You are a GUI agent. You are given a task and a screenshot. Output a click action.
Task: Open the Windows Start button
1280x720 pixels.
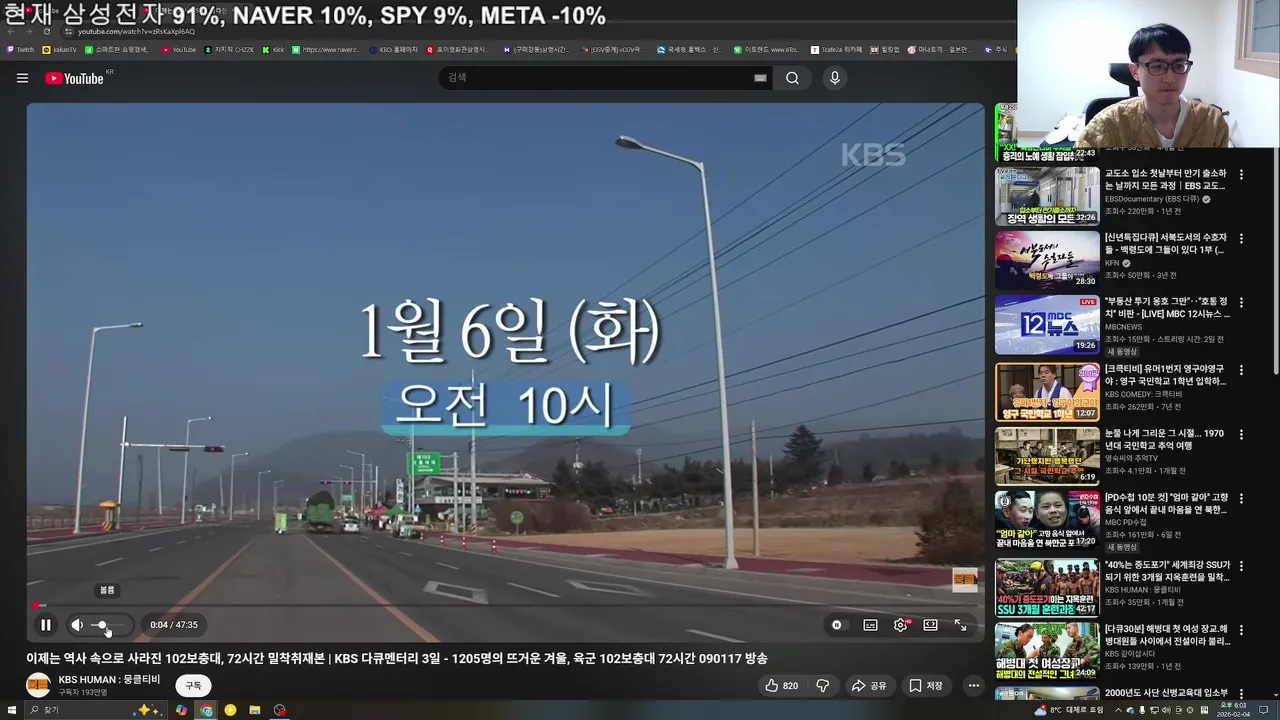pos(11,710)
